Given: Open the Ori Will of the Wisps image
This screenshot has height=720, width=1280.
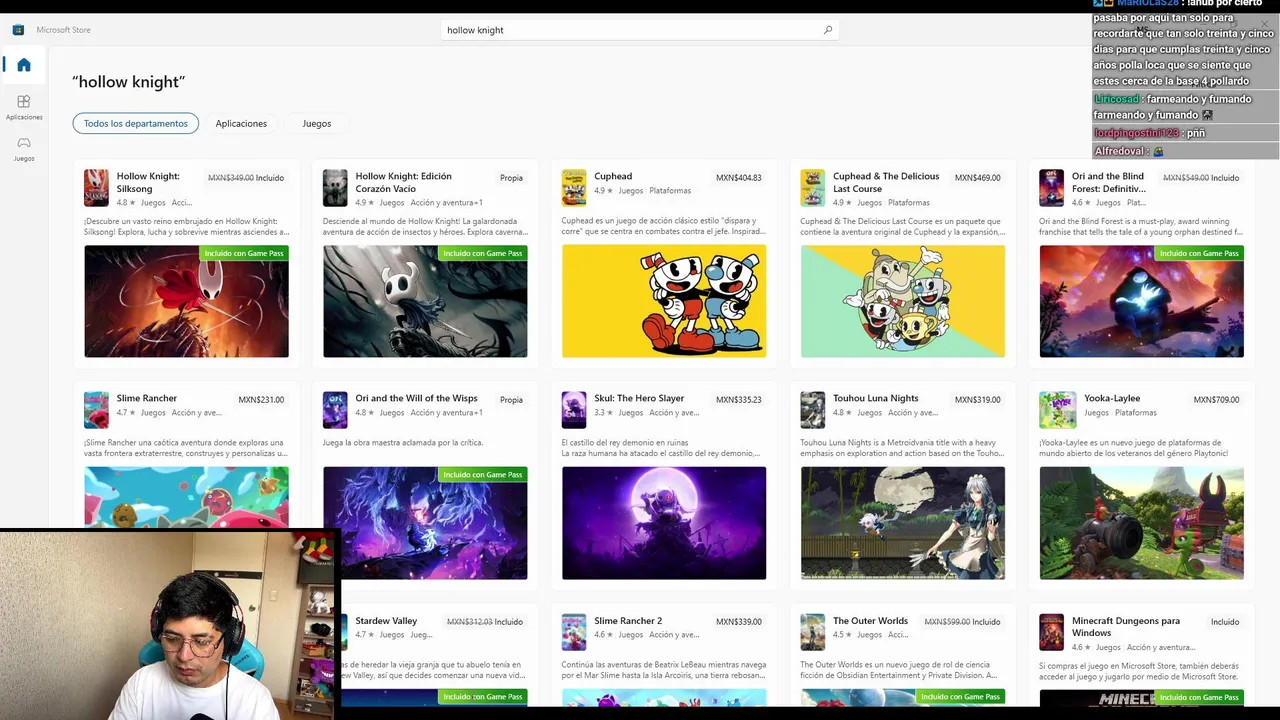Looking at the screenshot, I should (425, 523).
